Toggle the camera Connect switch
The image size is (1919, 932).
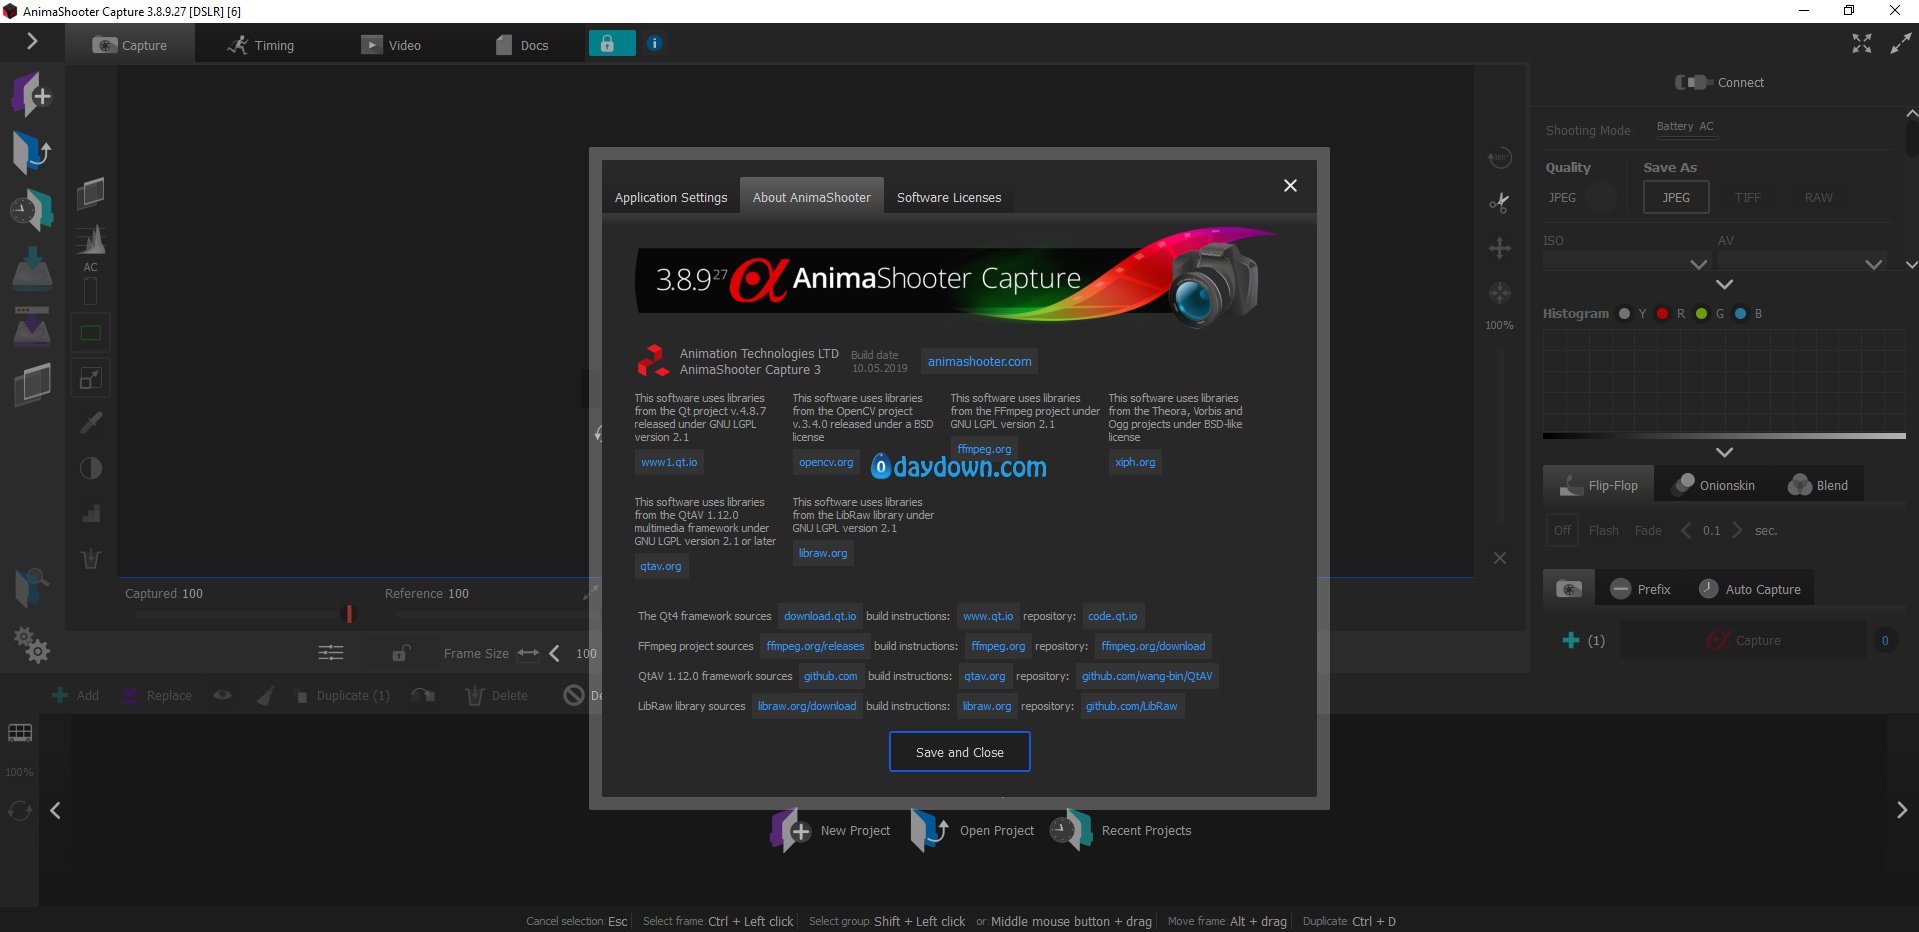[1694, 82]
